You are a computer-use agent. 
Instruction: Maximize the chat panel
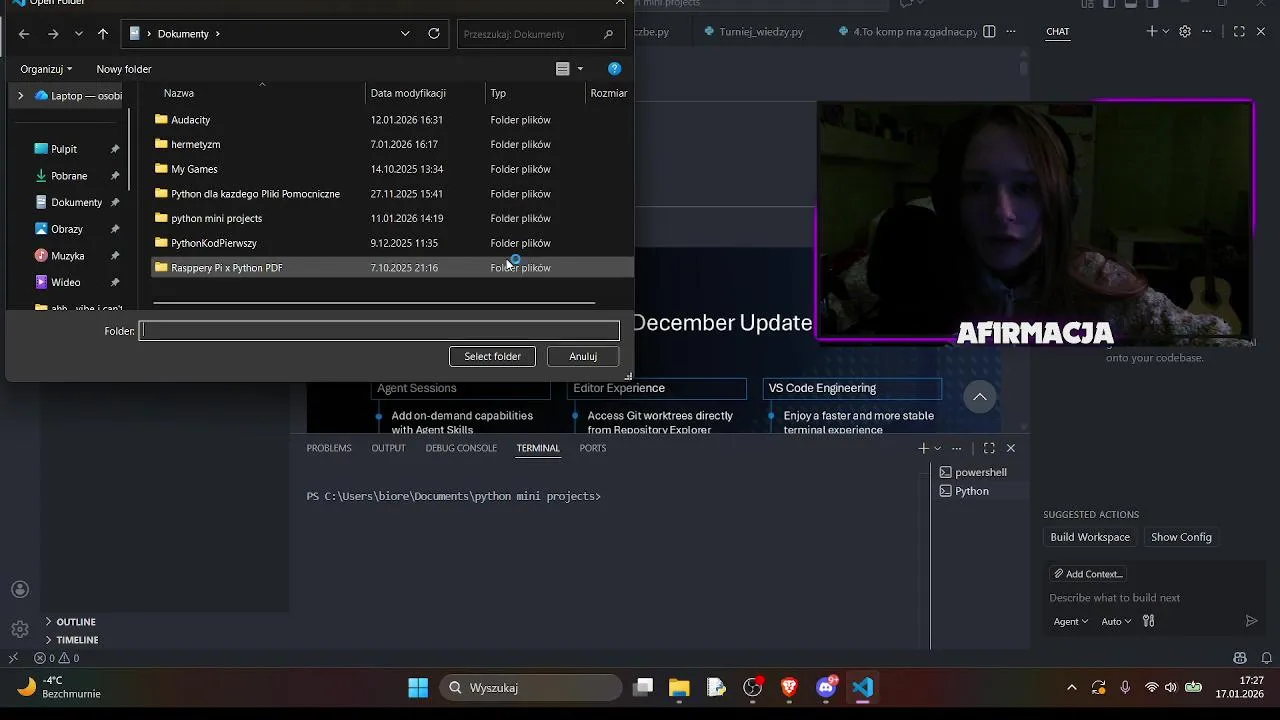[1239, 32]
